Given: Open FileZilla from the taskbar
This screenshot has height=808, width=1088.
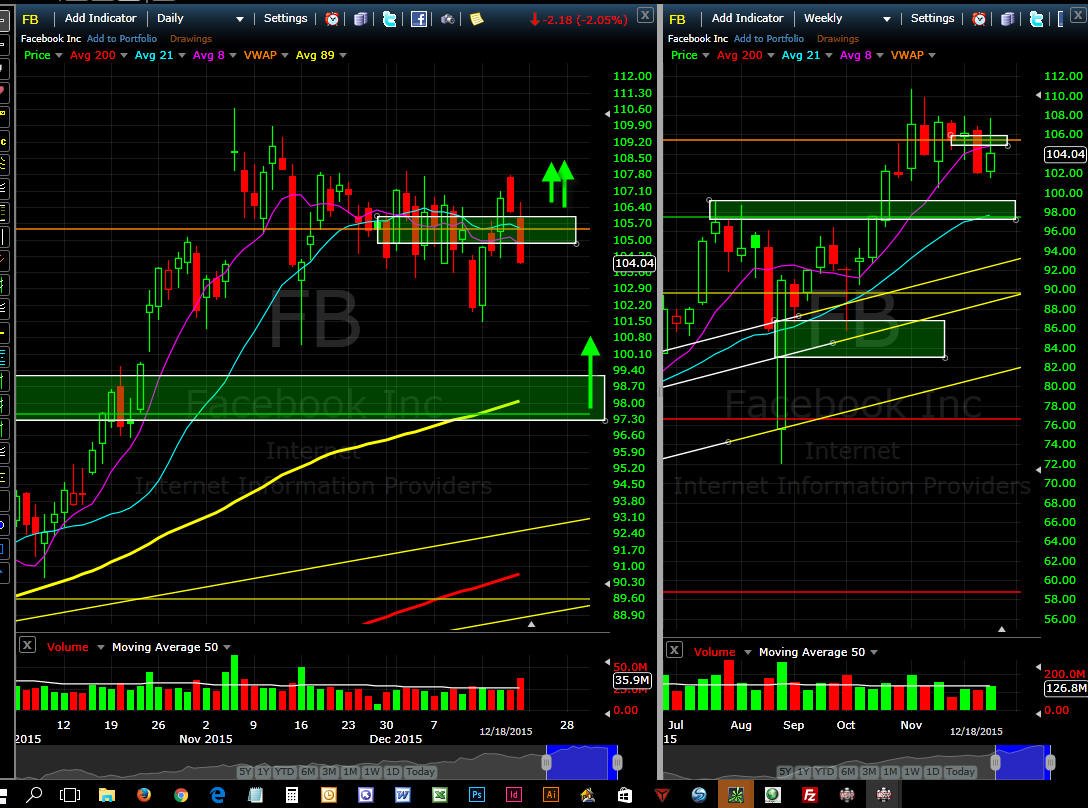Looking at the screenshot, I should click(x=809, y=795).
